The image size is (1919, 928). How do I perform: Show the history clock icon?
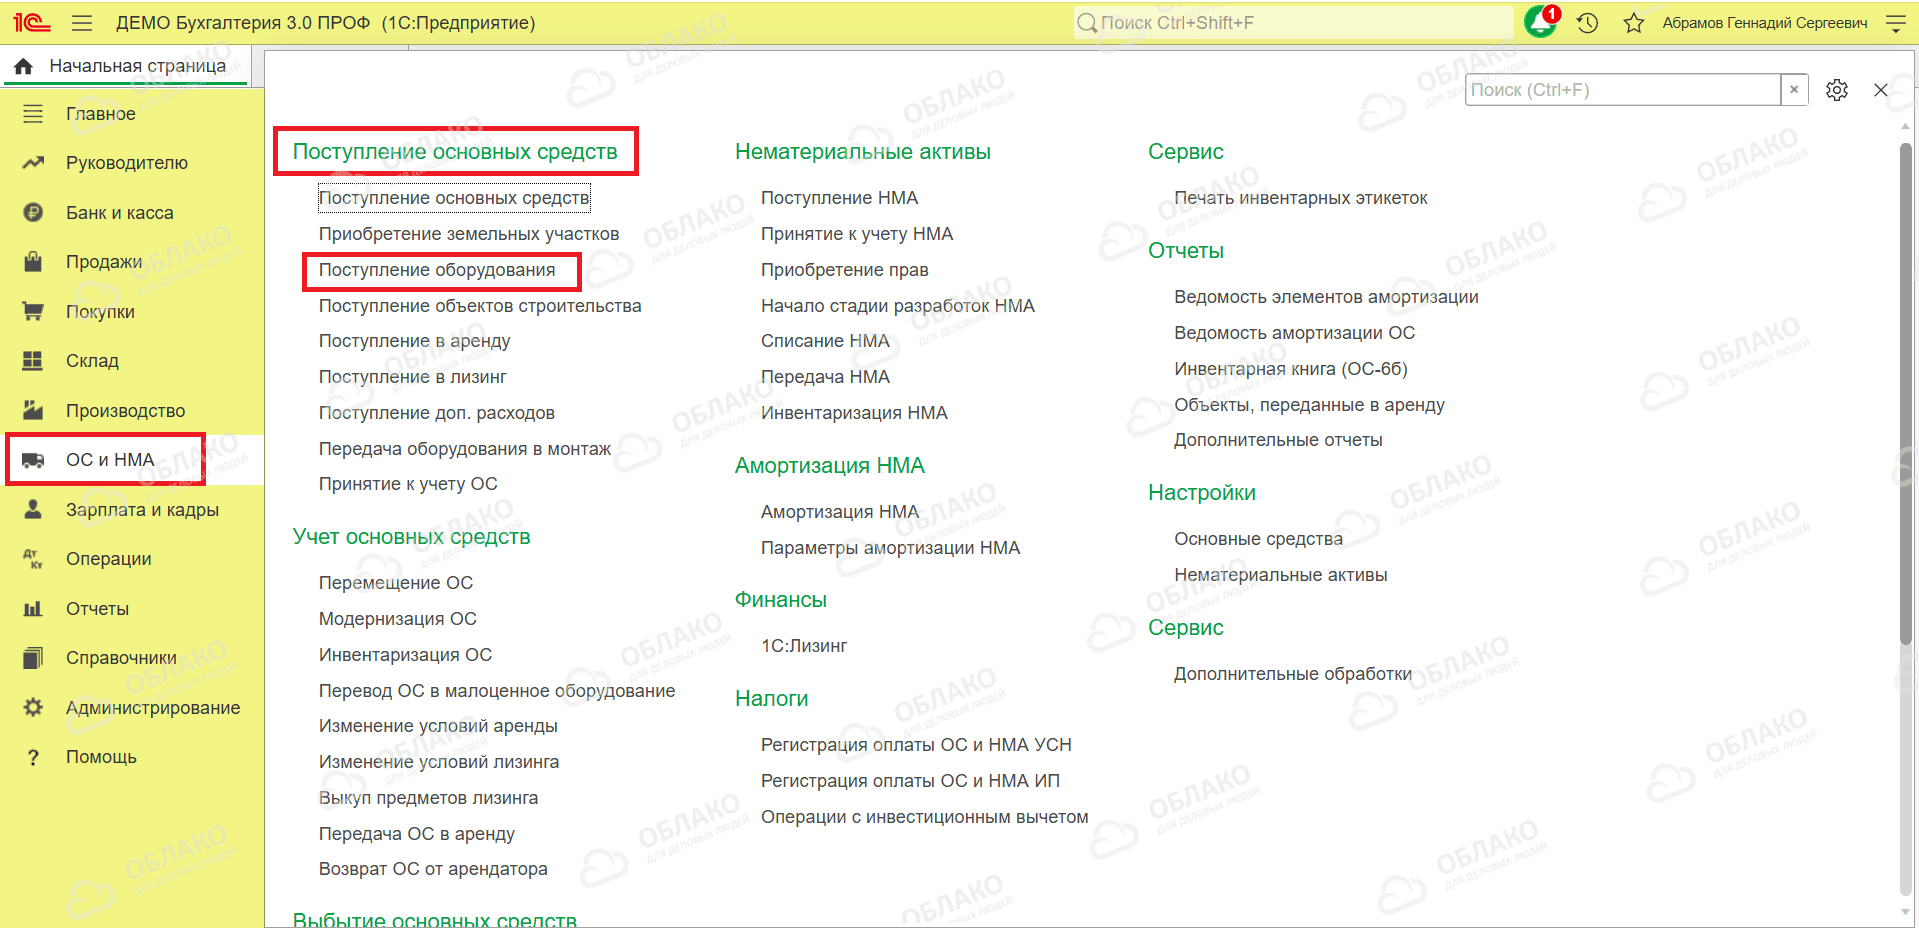(1588, 23)
